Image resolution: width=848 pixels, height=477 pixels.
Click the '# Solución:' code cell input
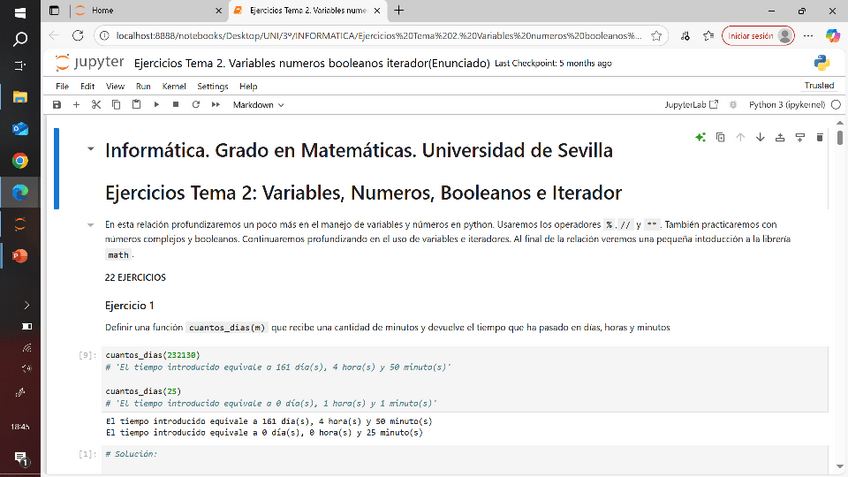(460, 454)
